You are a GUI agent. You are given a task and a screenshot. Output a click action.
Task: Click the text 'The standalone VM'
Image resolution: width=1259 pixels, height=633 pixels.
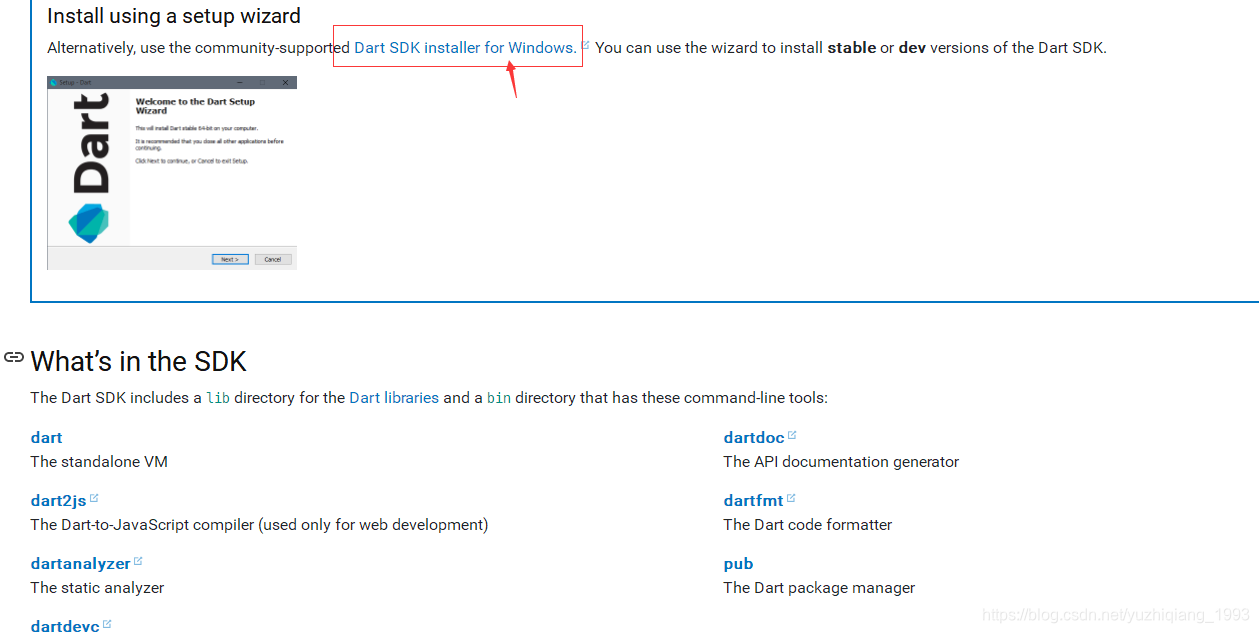point(99,462)
